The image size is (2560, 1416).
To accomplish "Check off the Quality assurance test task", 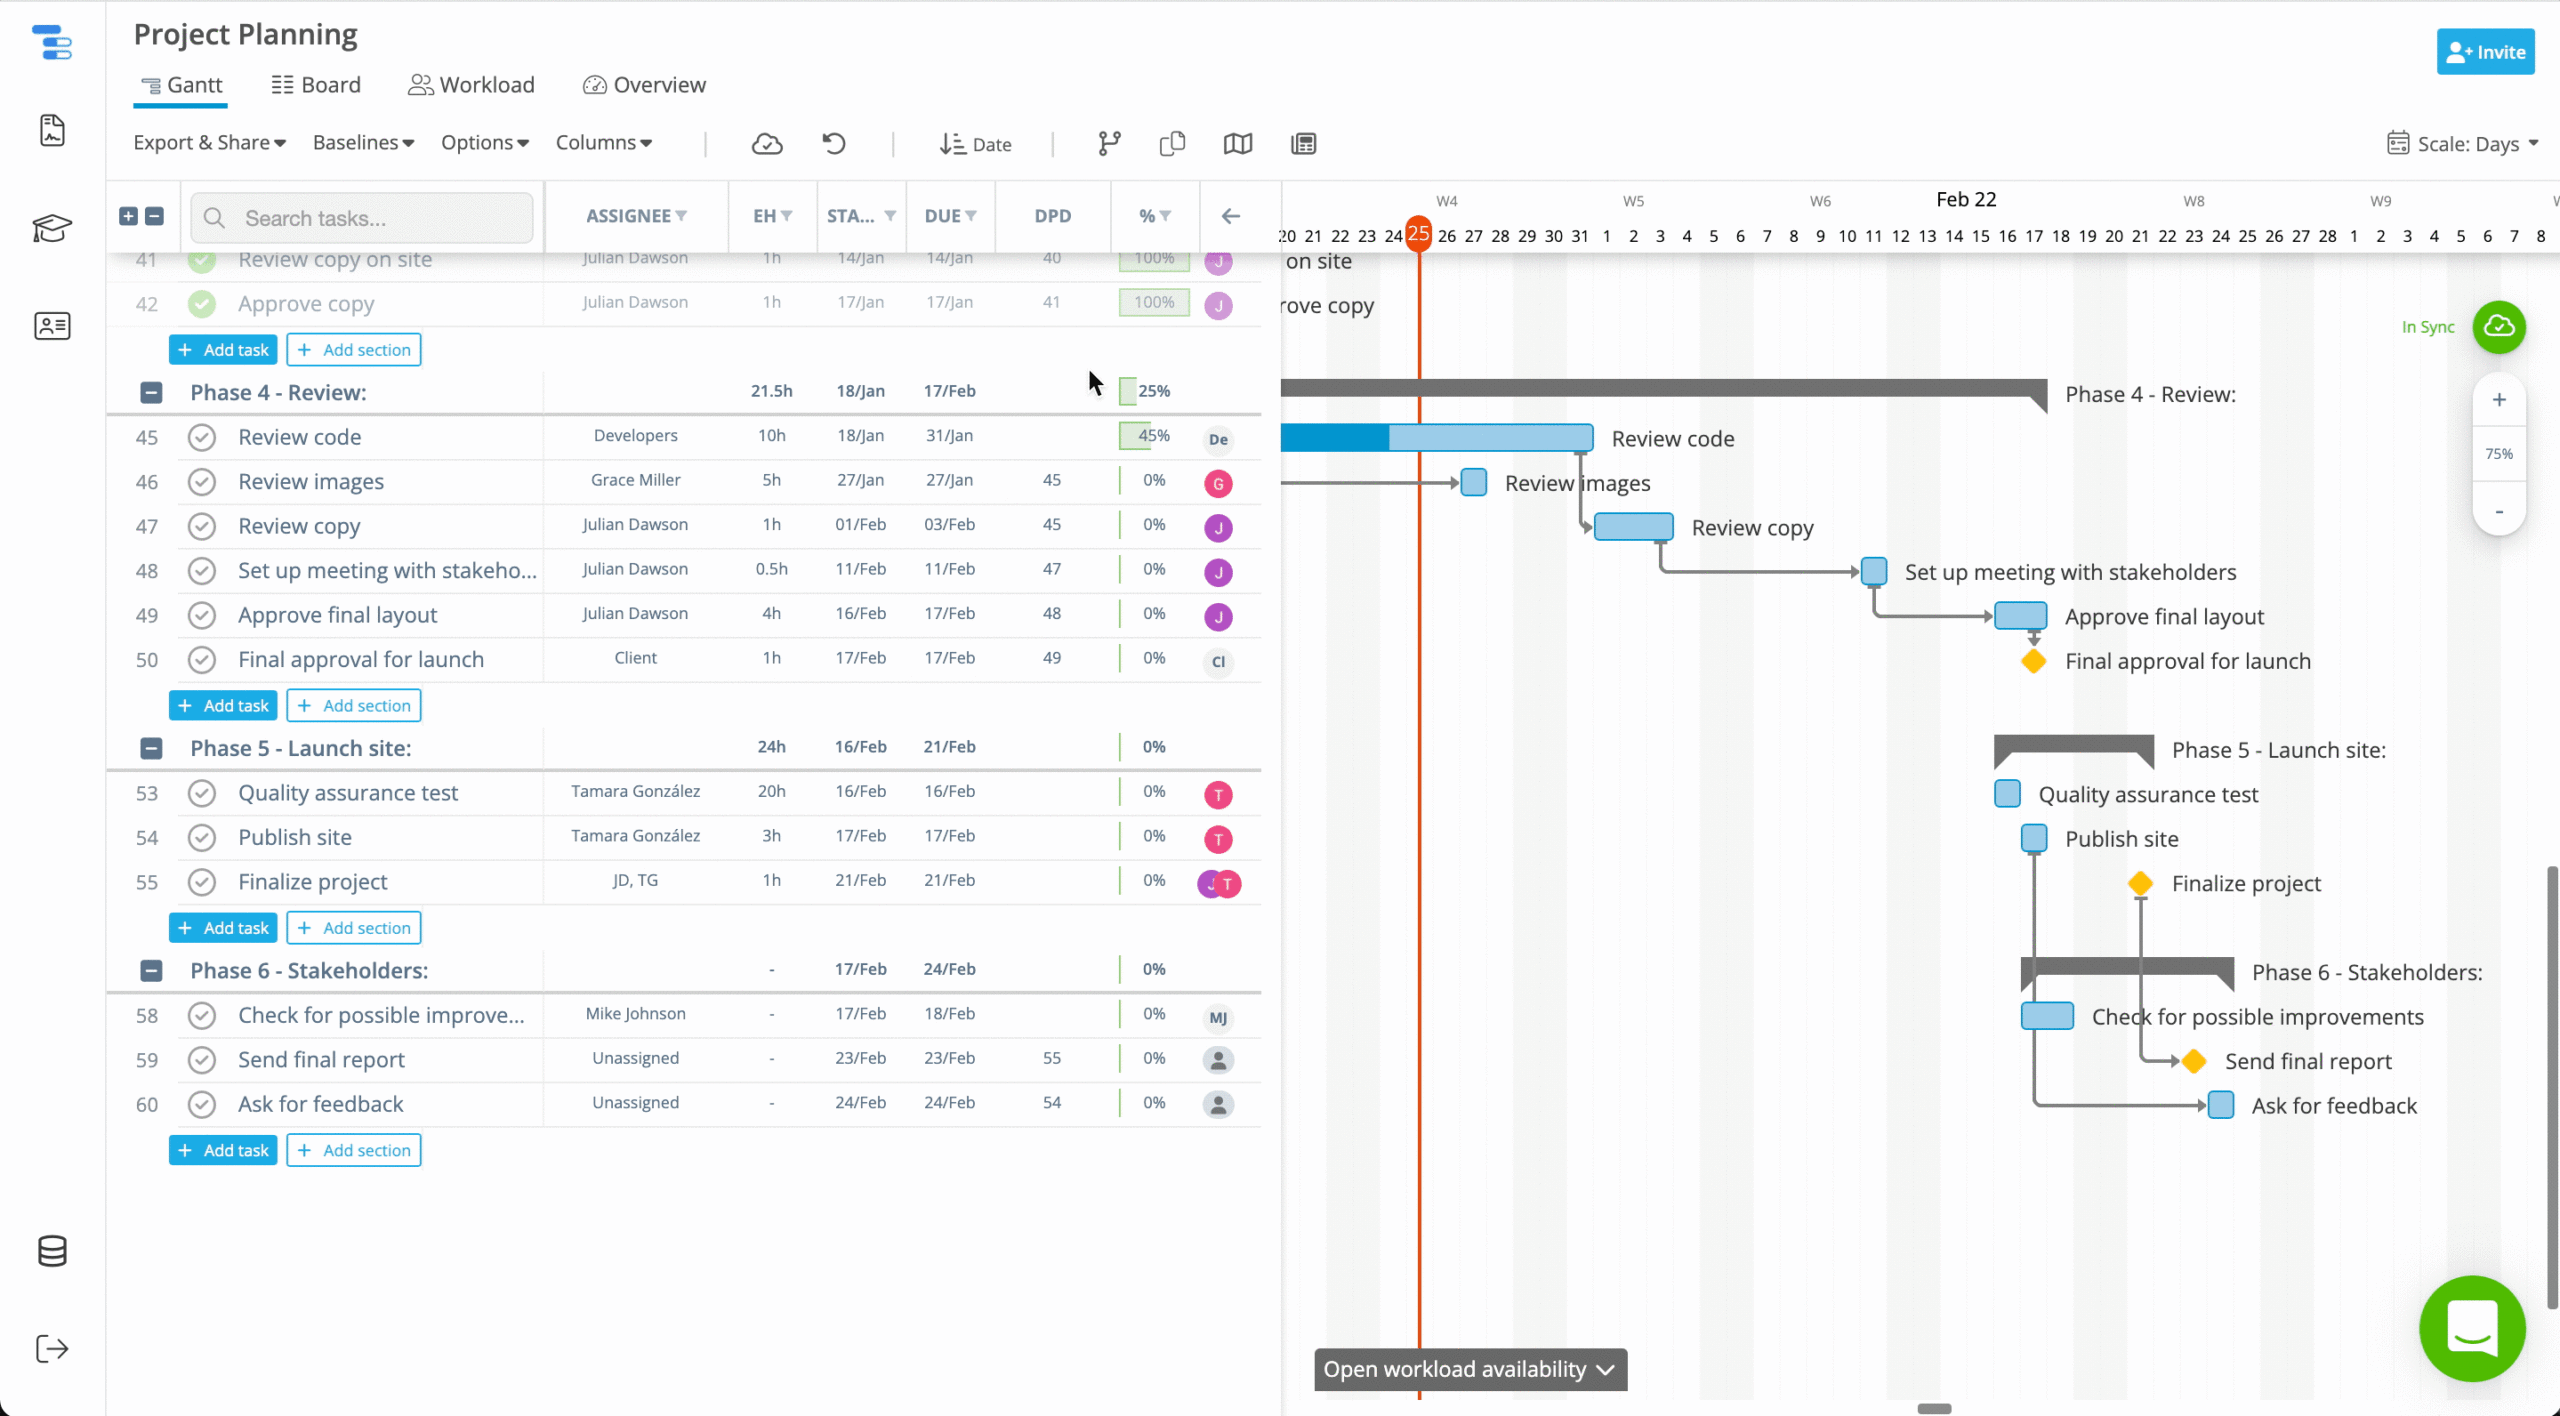I will pyautogui.click(x=201, y=792).
